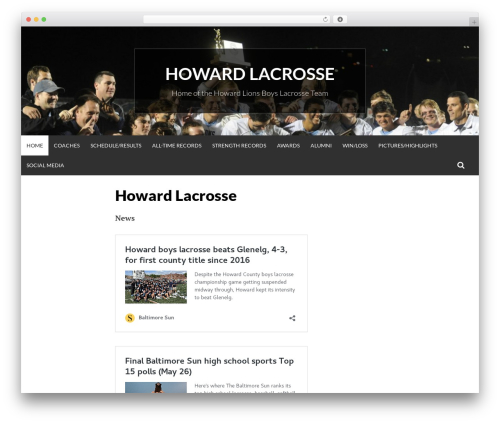Click the thumbnail of the Top 15 polls article
The image size is (500, 423).
point(156,387)
